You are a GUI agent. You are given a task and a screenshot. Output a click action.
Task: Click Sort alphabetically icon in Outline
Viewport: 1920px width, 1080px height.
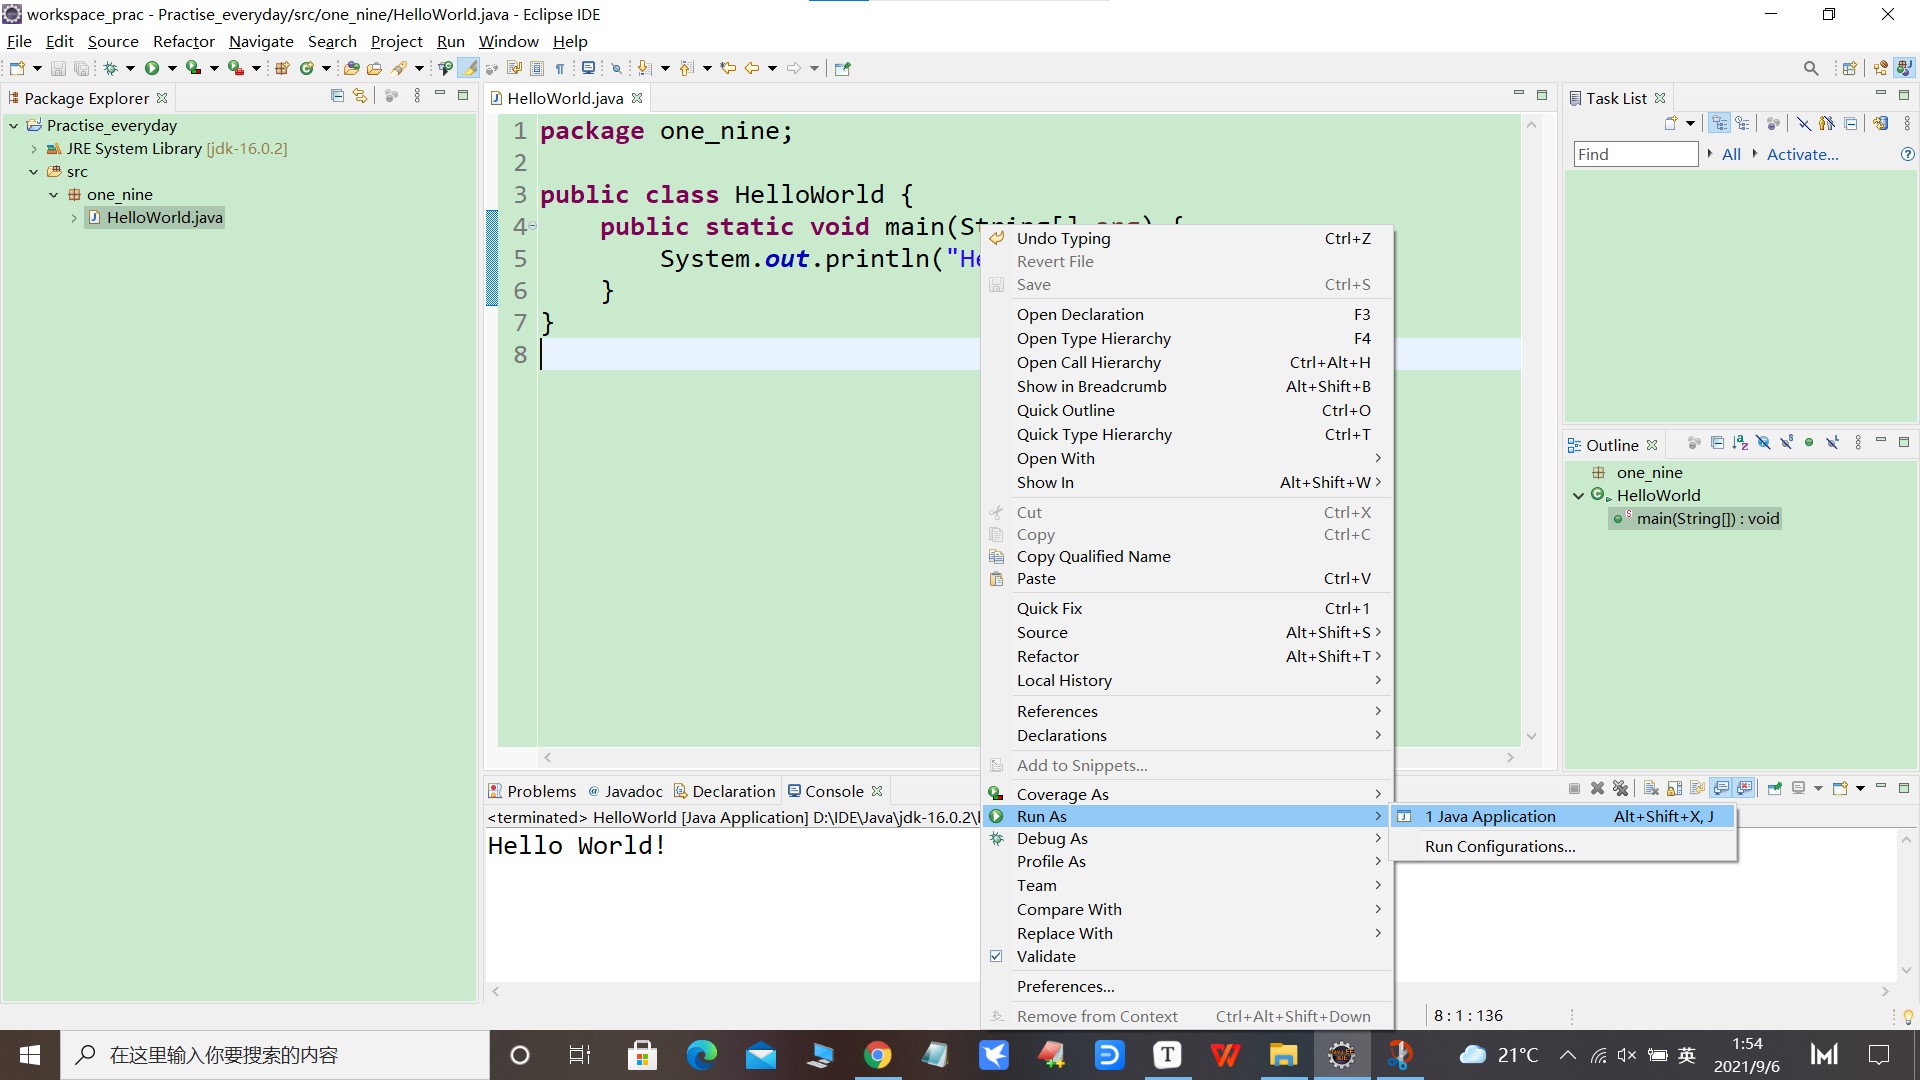1740,443
